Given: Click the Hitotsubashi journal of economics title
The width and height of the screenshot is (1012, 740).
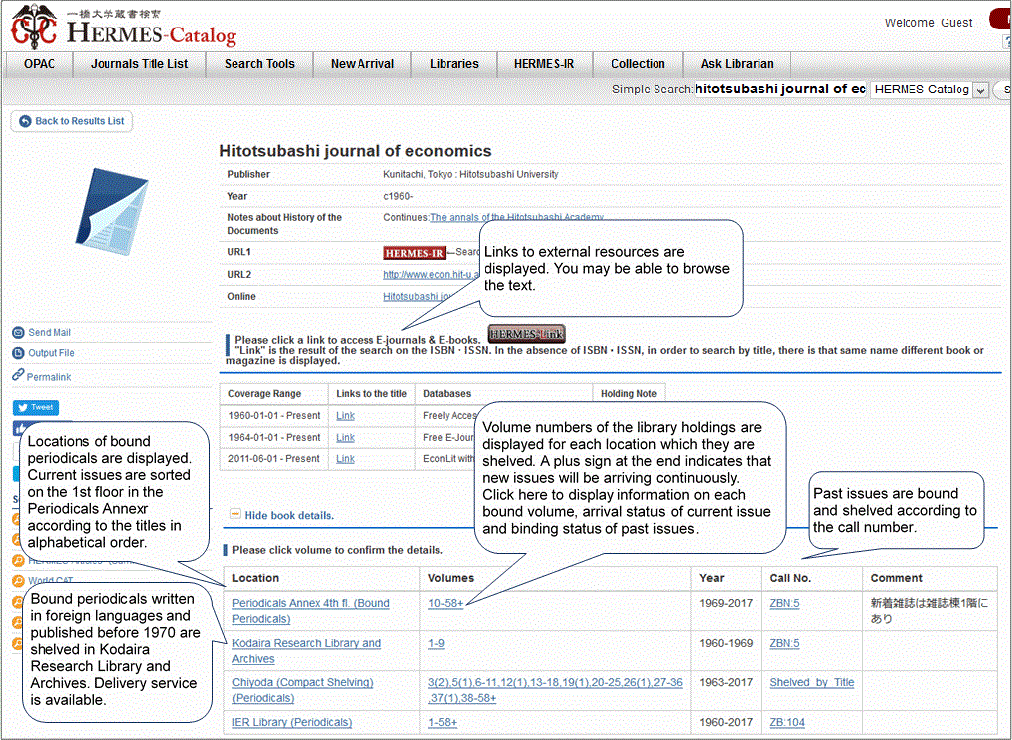Looking at the screenshot, I should (355, 151).
